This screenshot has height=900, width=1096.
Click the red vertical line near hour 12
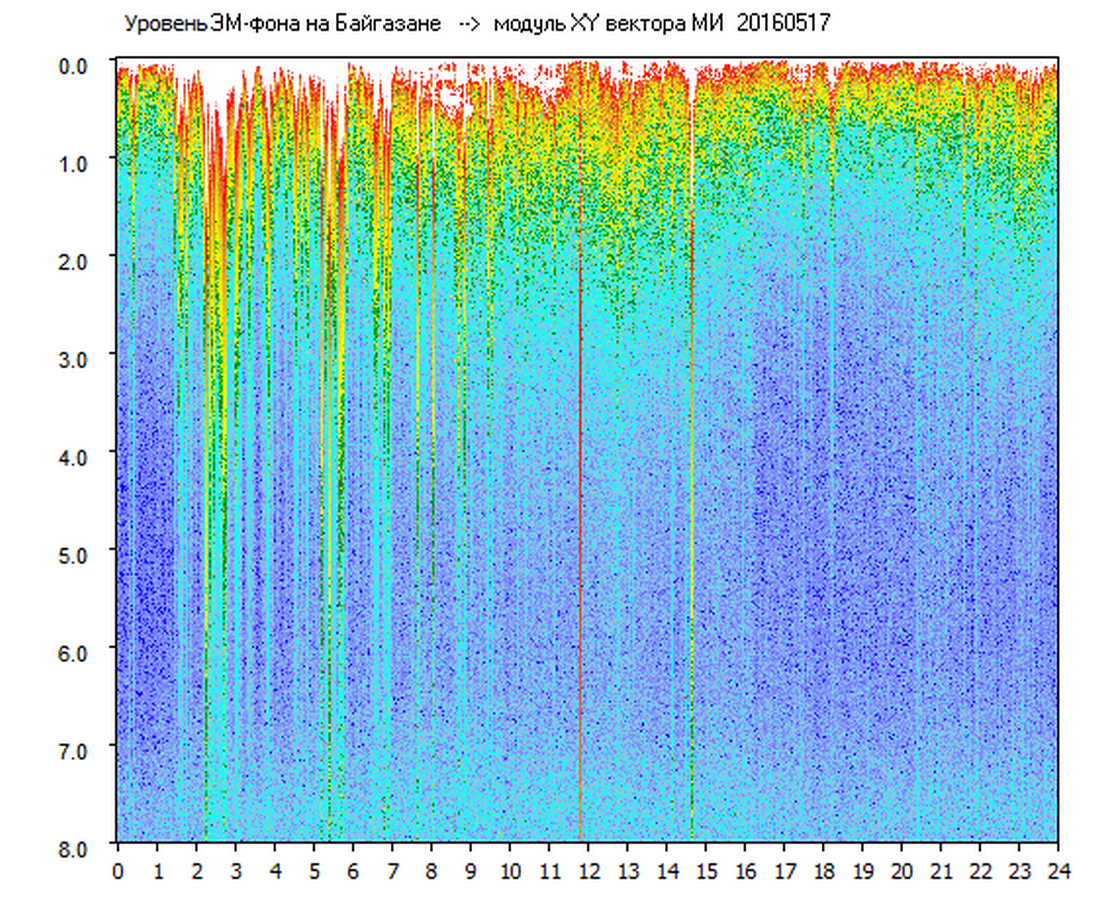click(580, 500)
